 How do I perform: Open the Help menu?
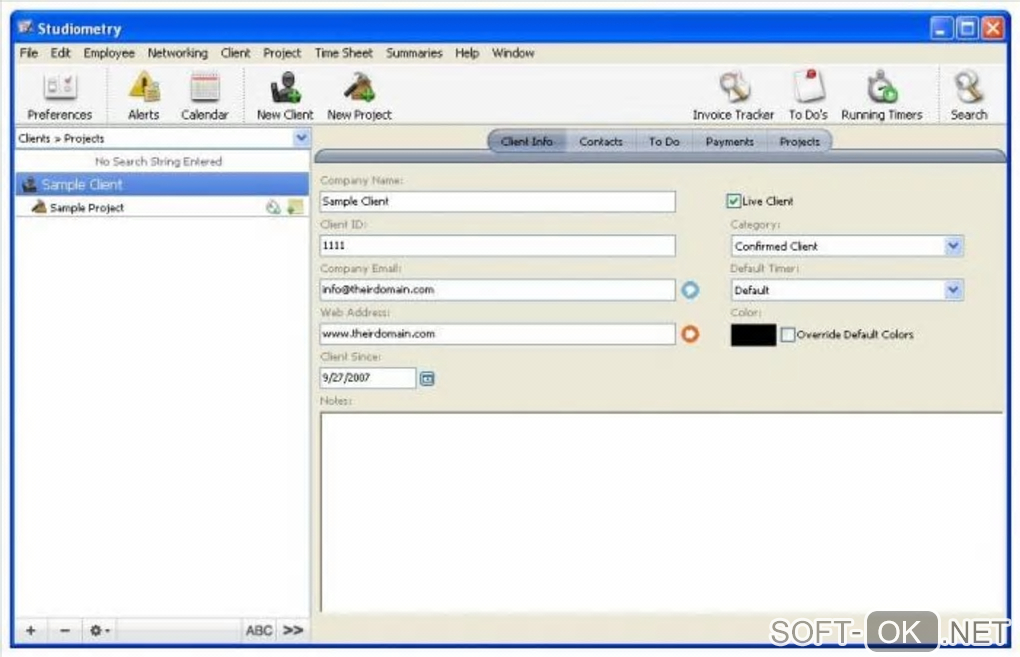point(466,53)
